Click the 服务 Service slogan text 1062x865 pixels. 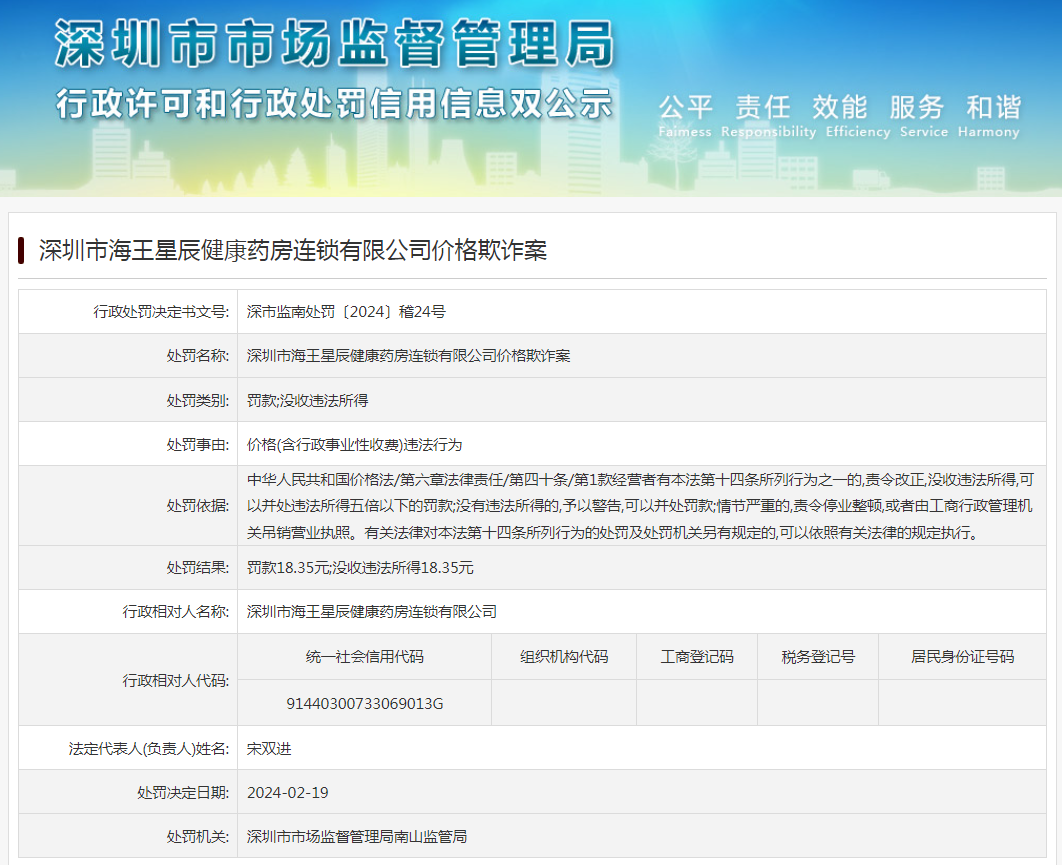coord(924,116)
